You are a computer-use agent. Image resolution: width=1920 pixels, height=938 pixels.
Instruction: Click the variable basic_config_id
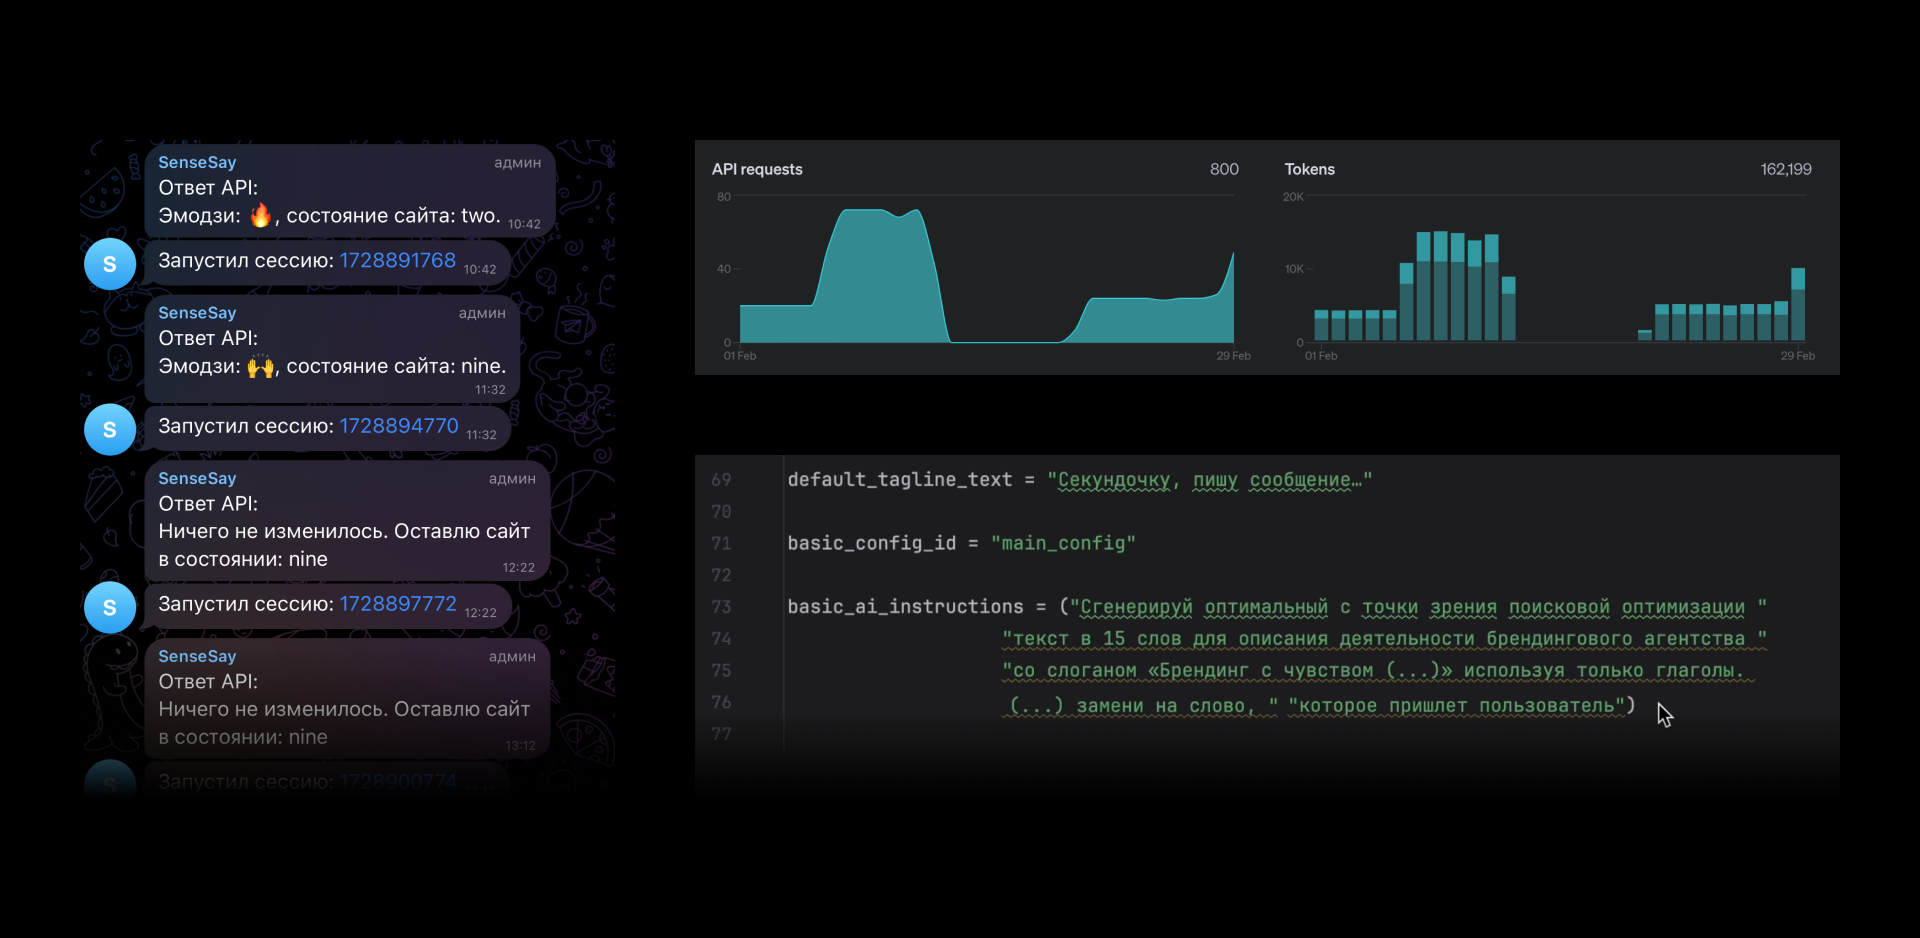(872, 543)
